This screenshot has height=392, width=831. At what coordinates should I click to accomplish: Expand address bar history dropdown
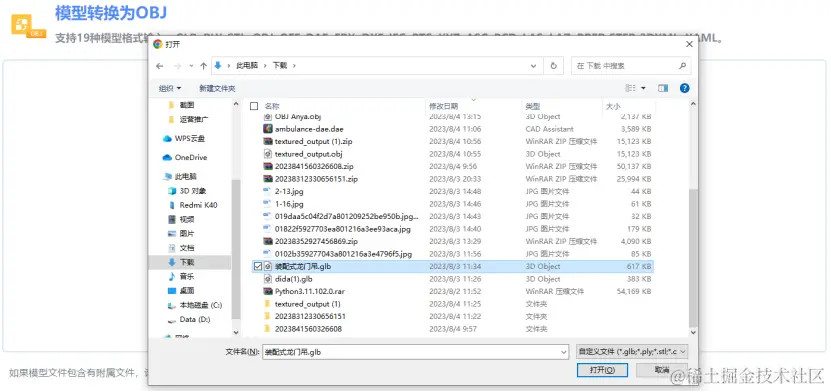(x=534, y=66)
